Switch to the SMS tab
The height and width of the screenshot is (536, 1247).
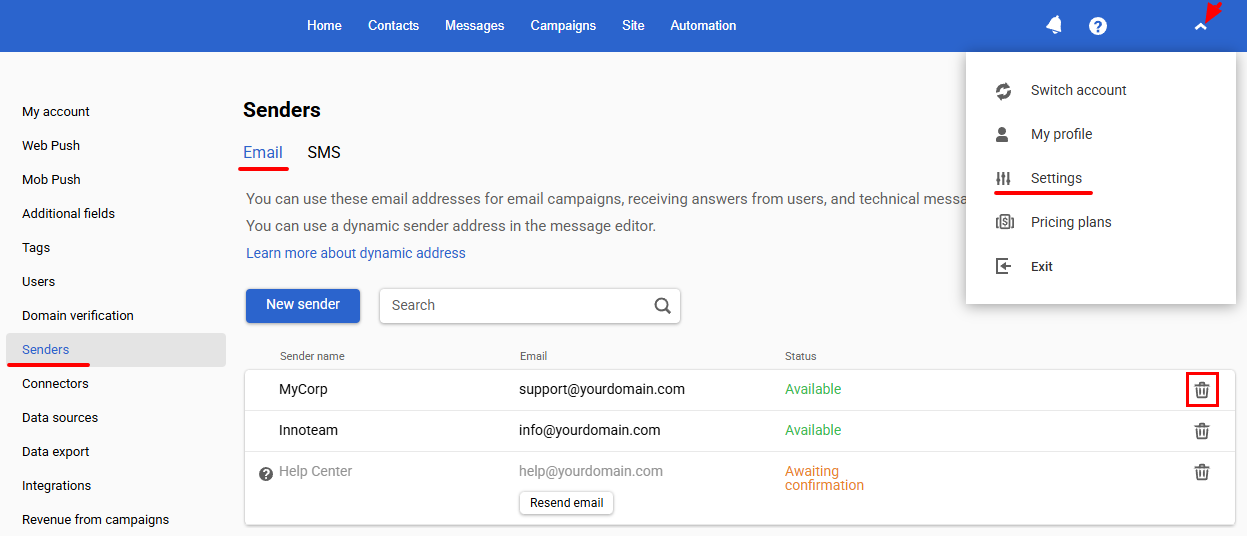point(324,153)
